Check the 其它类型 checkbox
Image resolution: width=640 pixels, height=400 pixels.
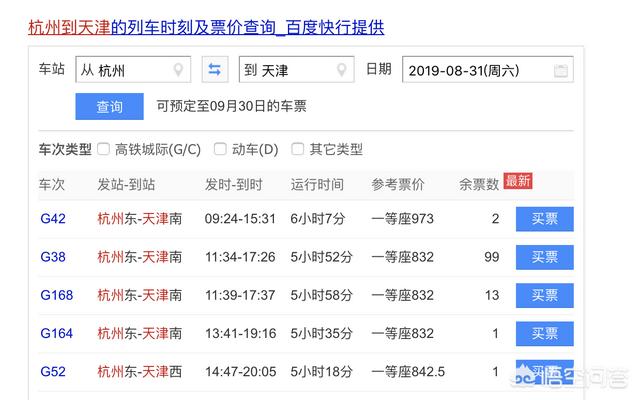tap(297, 149)
